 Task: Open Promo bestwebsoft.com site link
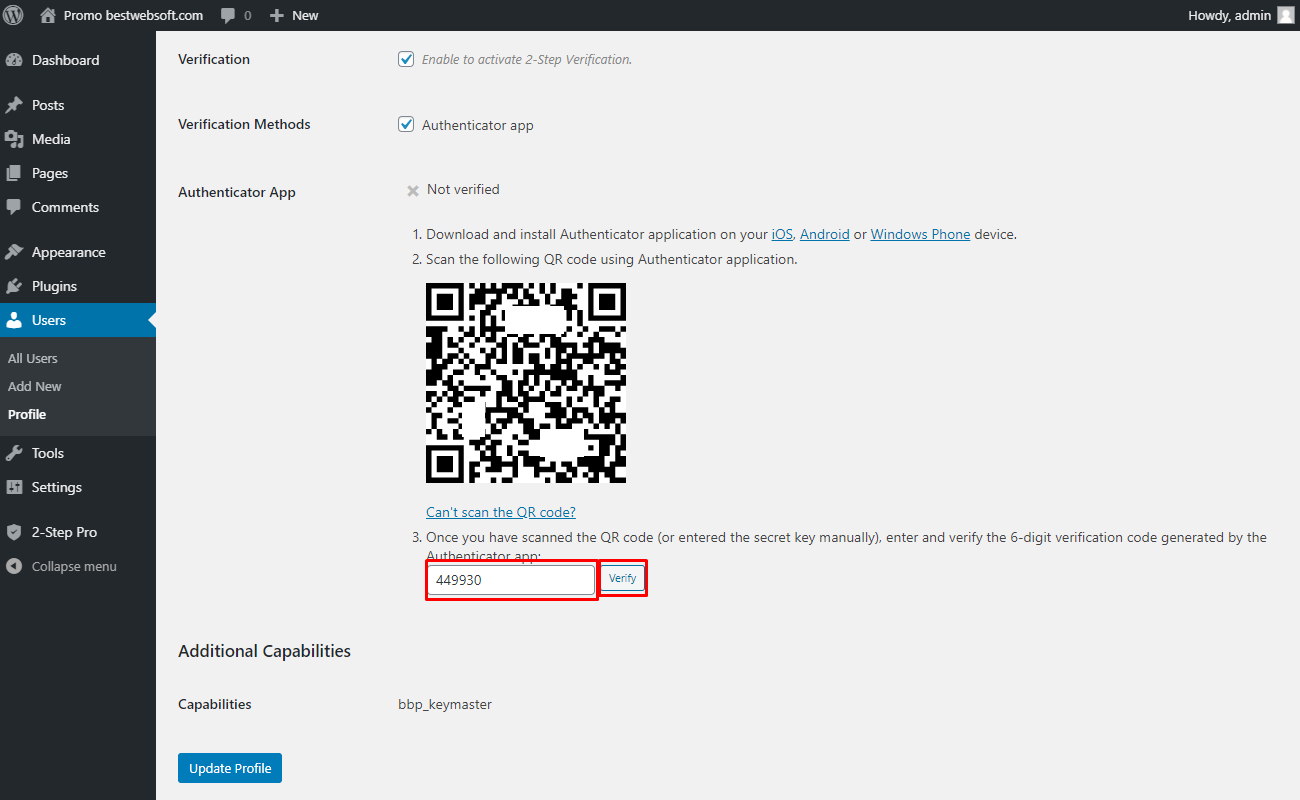click(x=133, y=15)
